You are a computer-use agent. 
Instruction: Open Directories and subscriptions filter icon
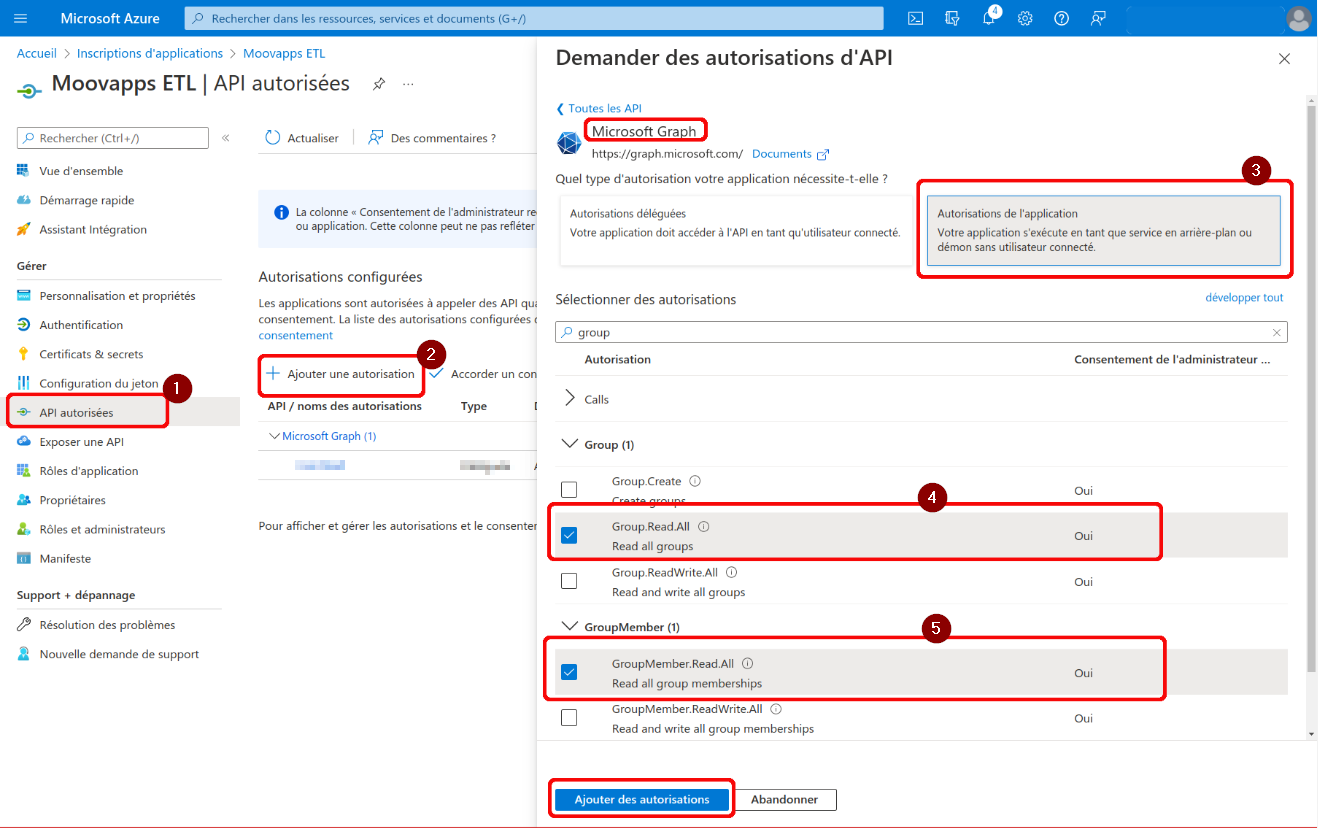click(952, 18)
